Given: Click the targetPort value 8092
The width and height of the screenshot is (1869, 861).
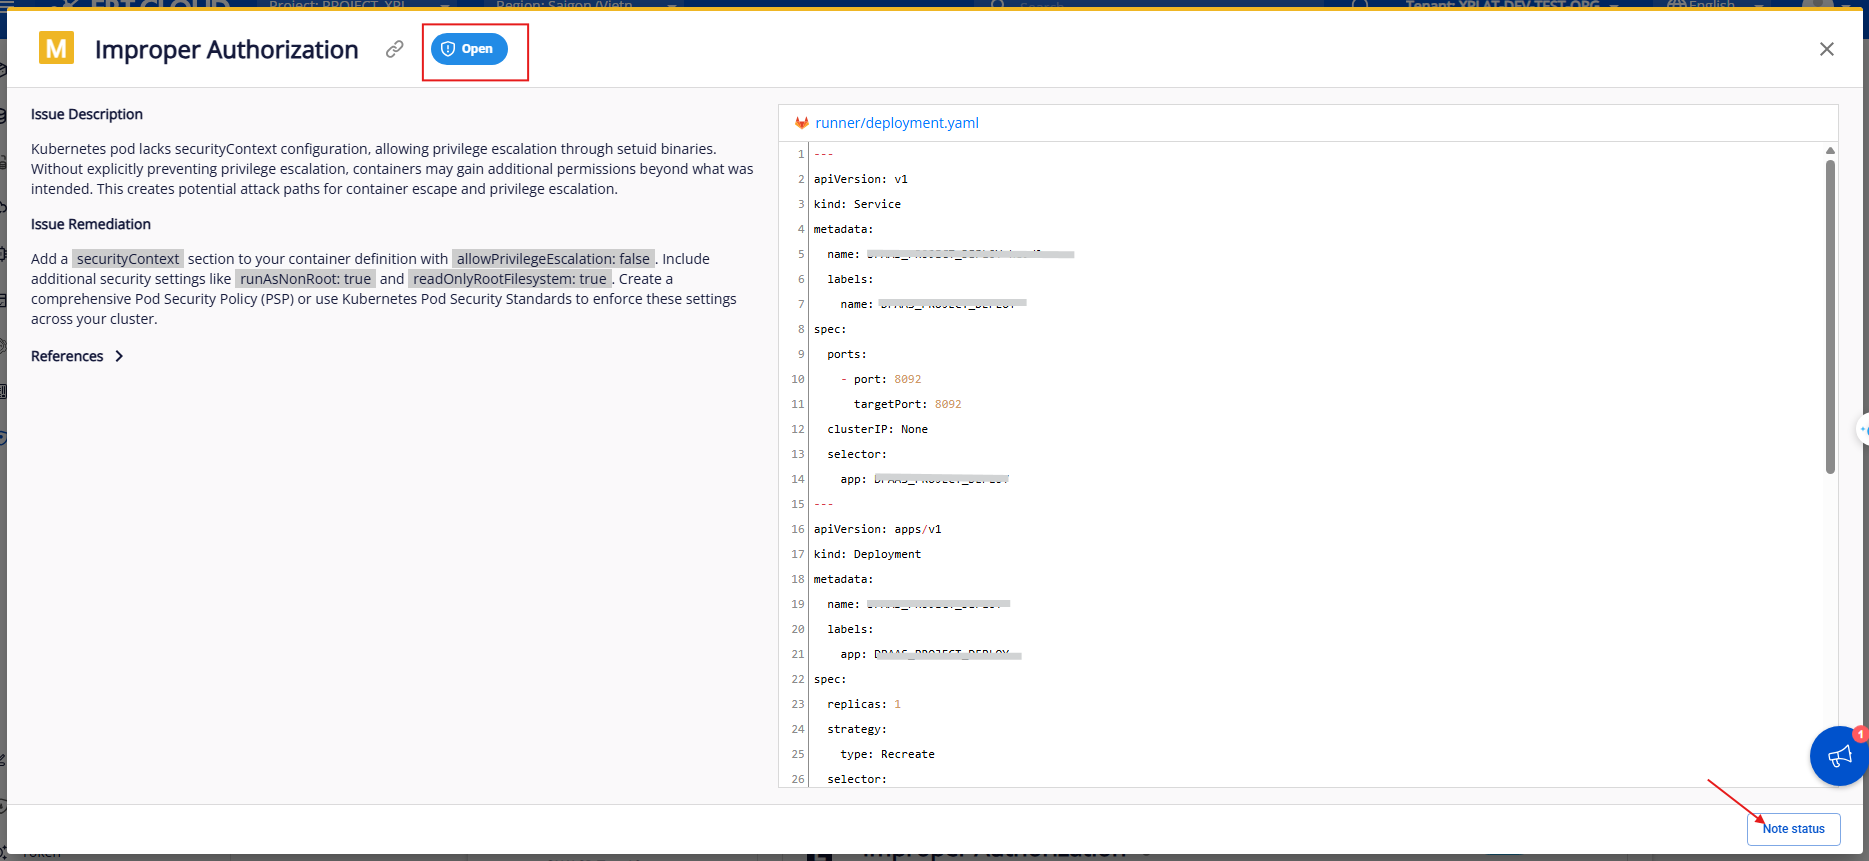Looking at the screenshot, I should click(947, 404).
